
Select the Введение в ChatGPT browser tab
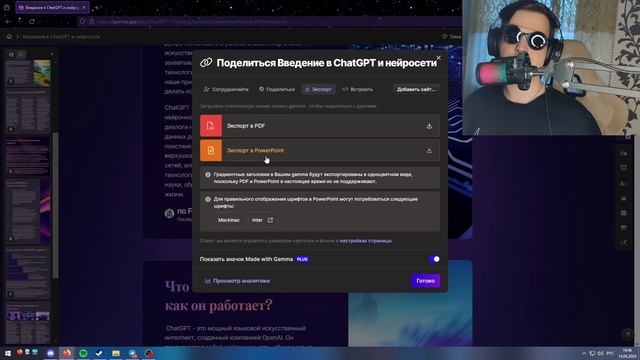(52, 7)
